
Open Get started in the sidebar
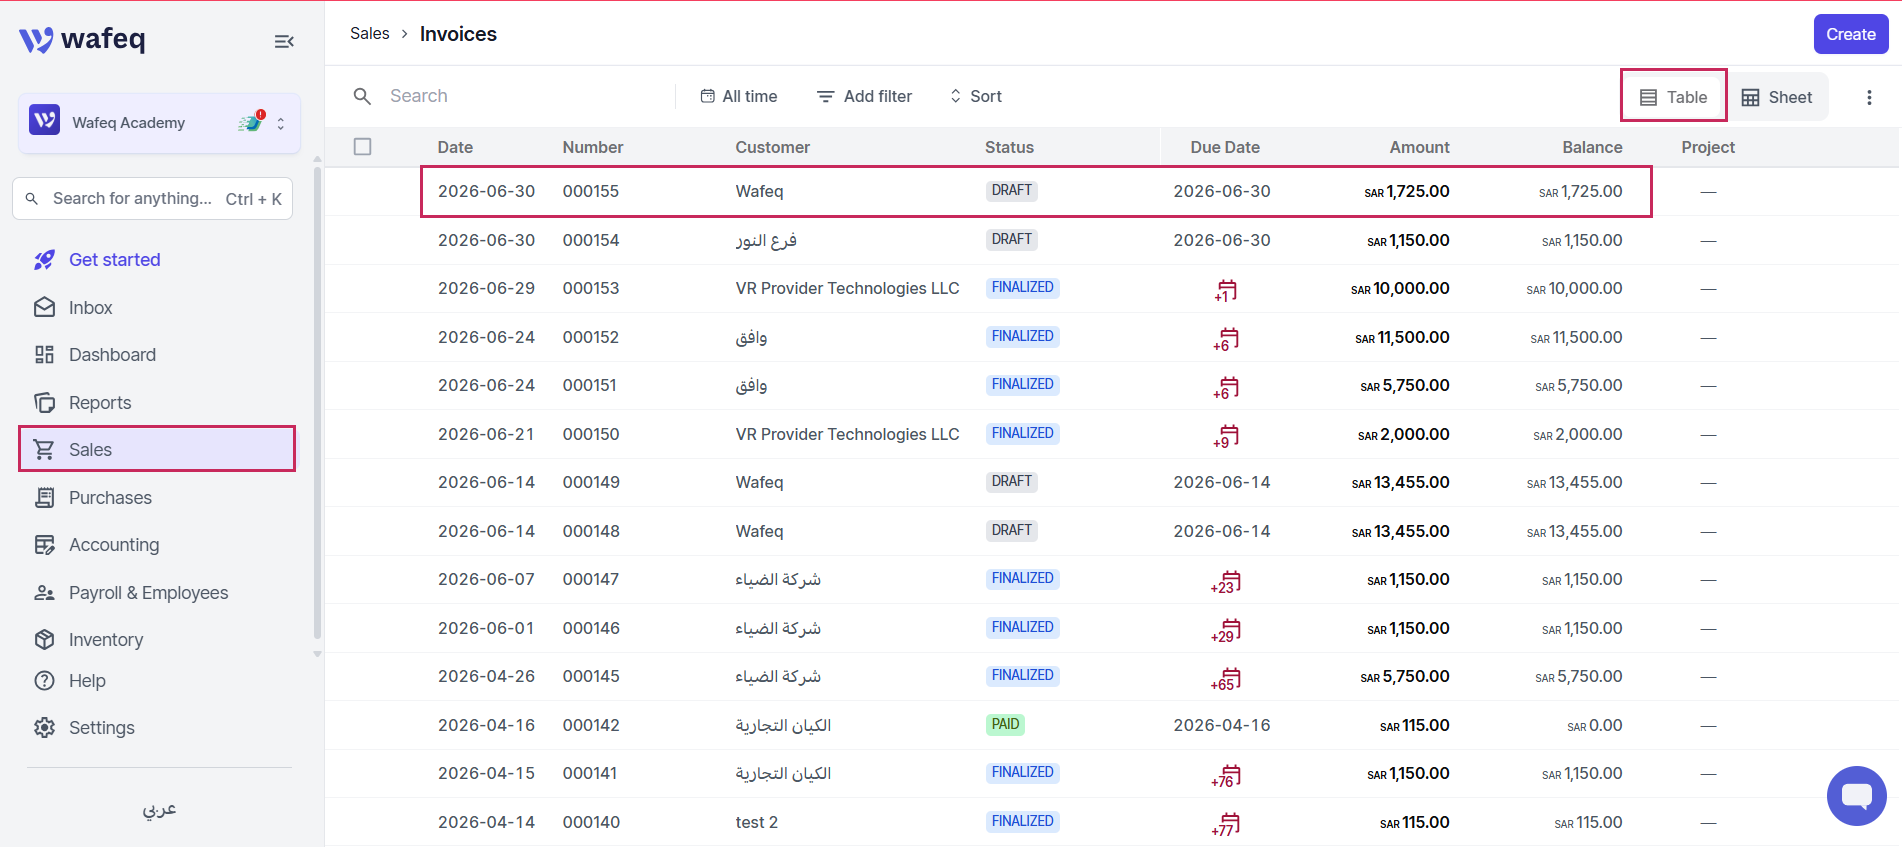tap(114, 260)
